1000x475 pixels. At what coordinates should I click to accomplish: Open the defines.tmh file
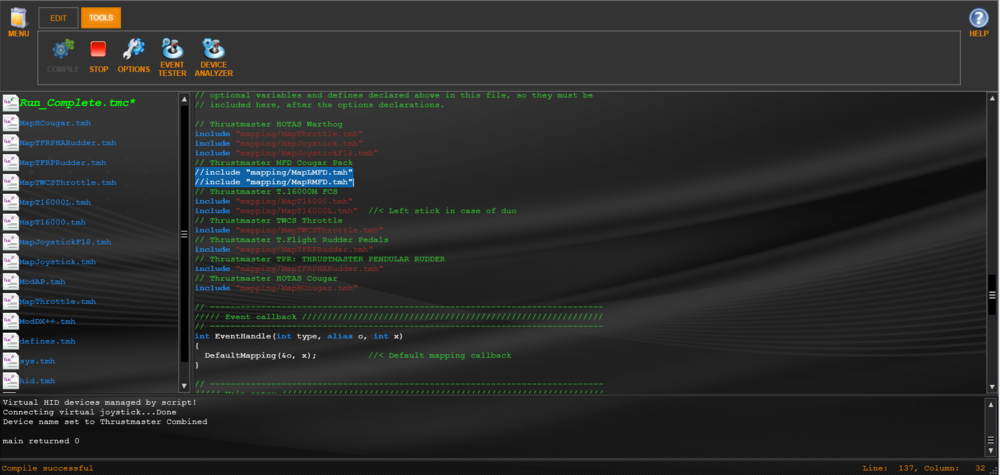(x=47, y=341)
